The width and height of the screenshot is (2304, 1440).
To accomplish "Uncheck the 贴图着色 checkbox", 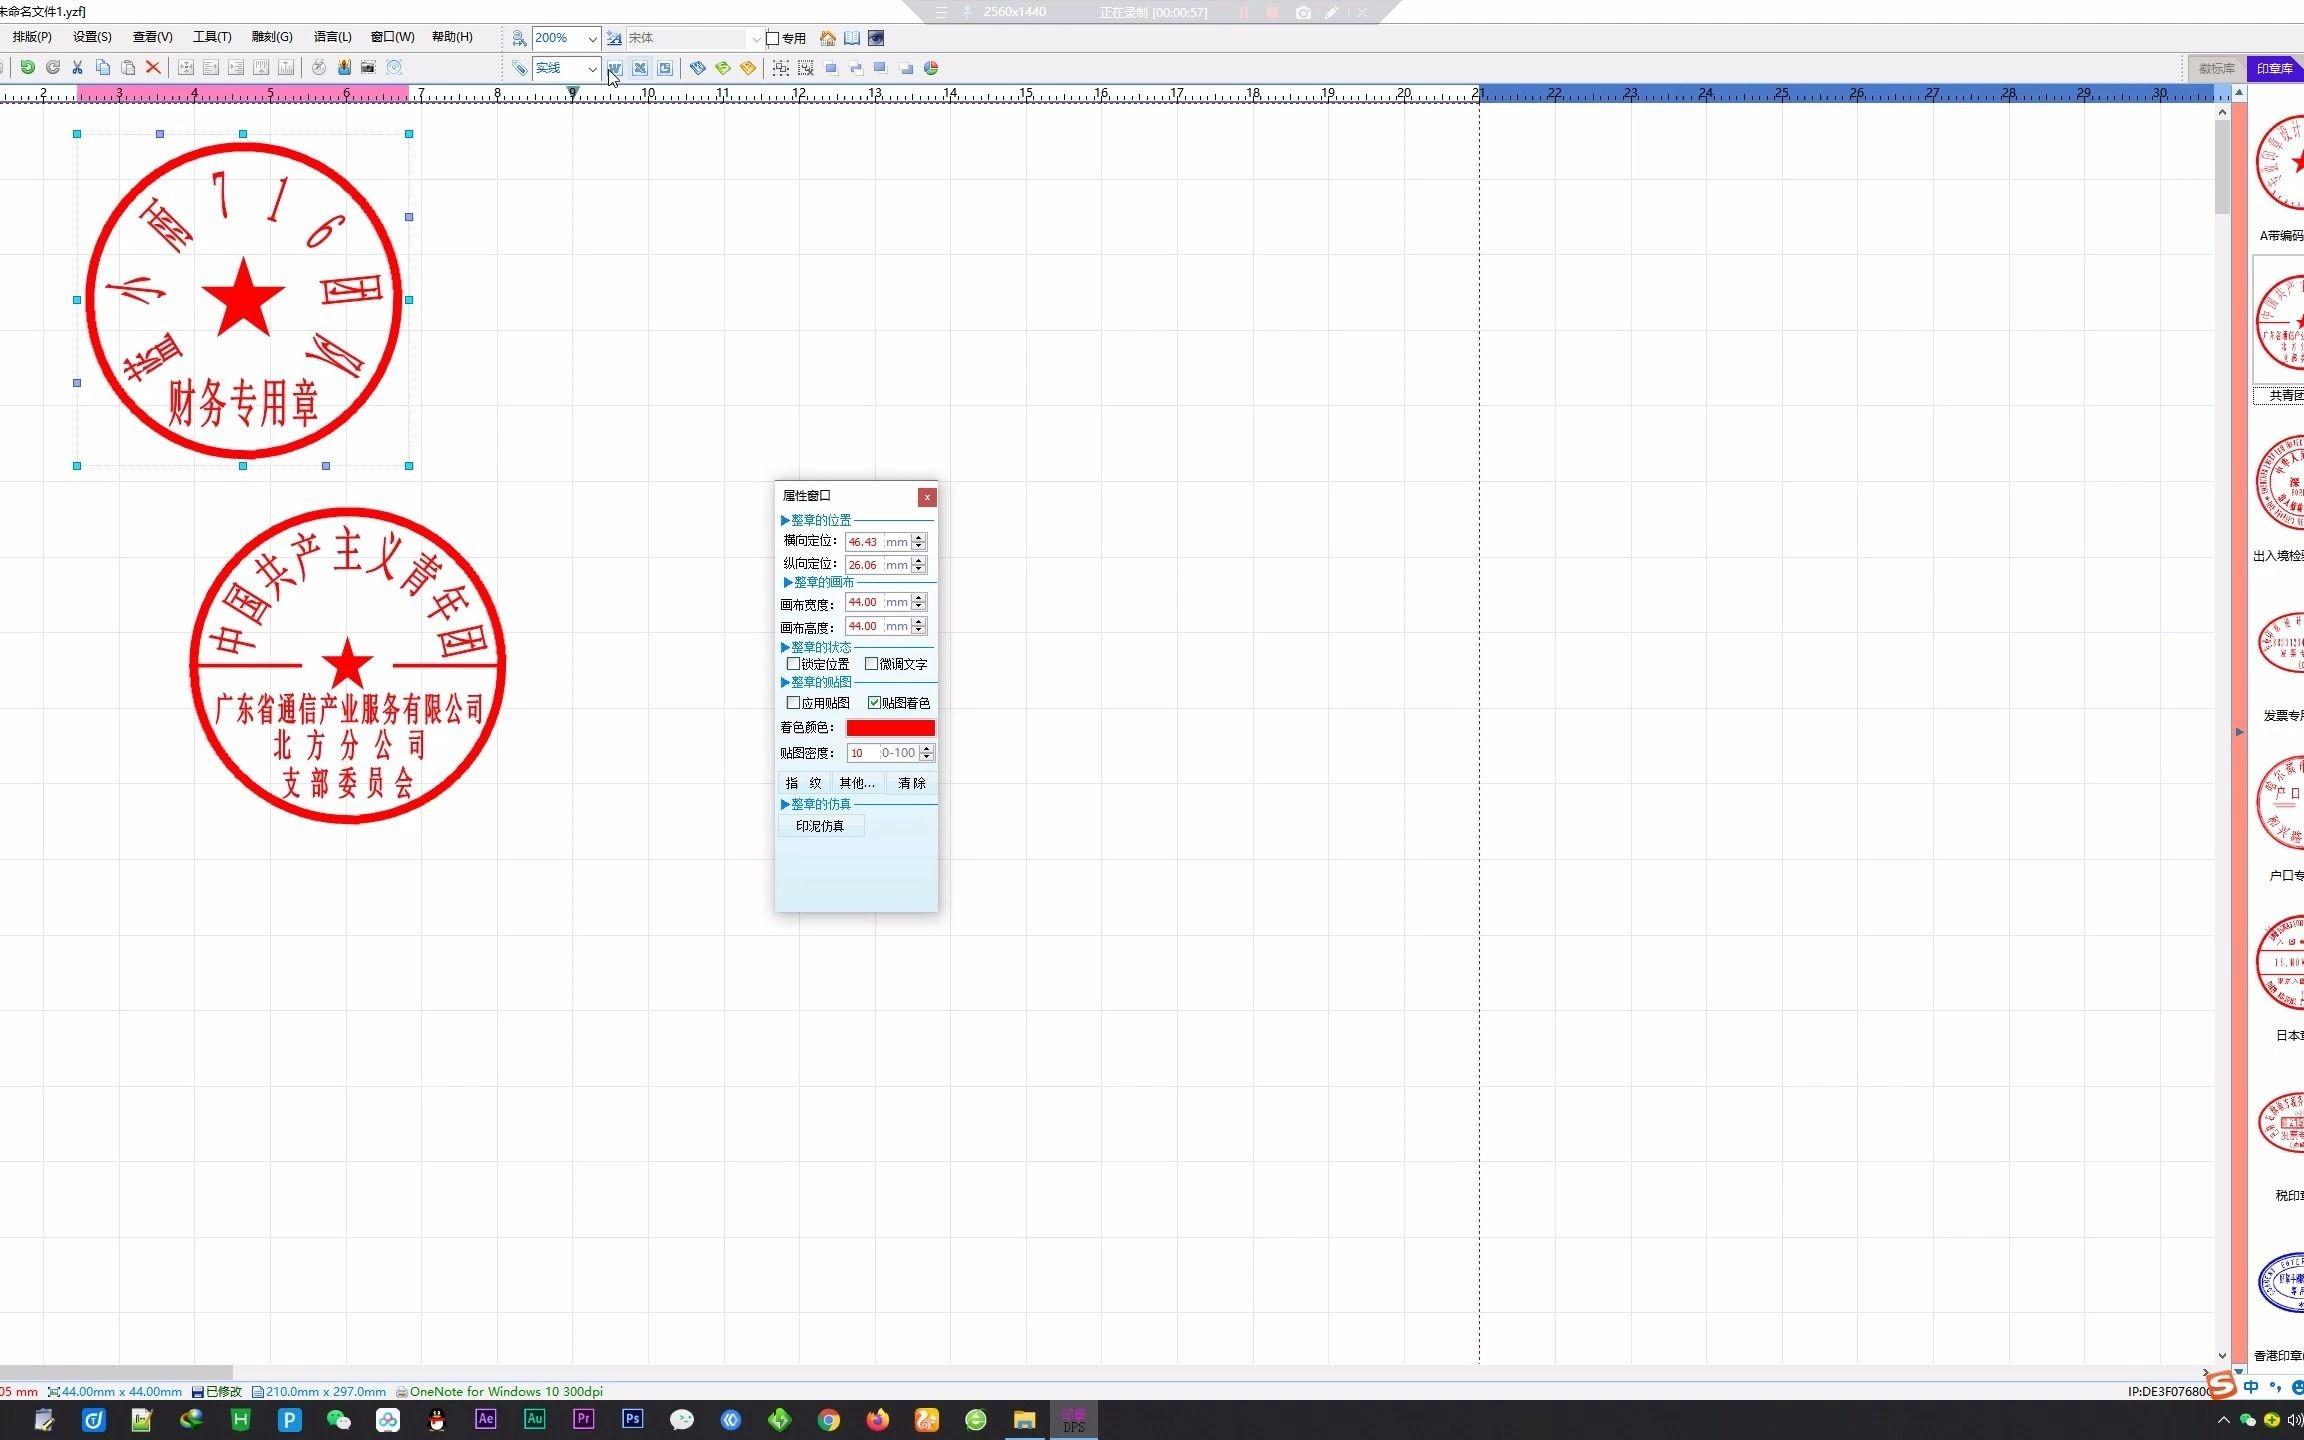I will (875, 702).
